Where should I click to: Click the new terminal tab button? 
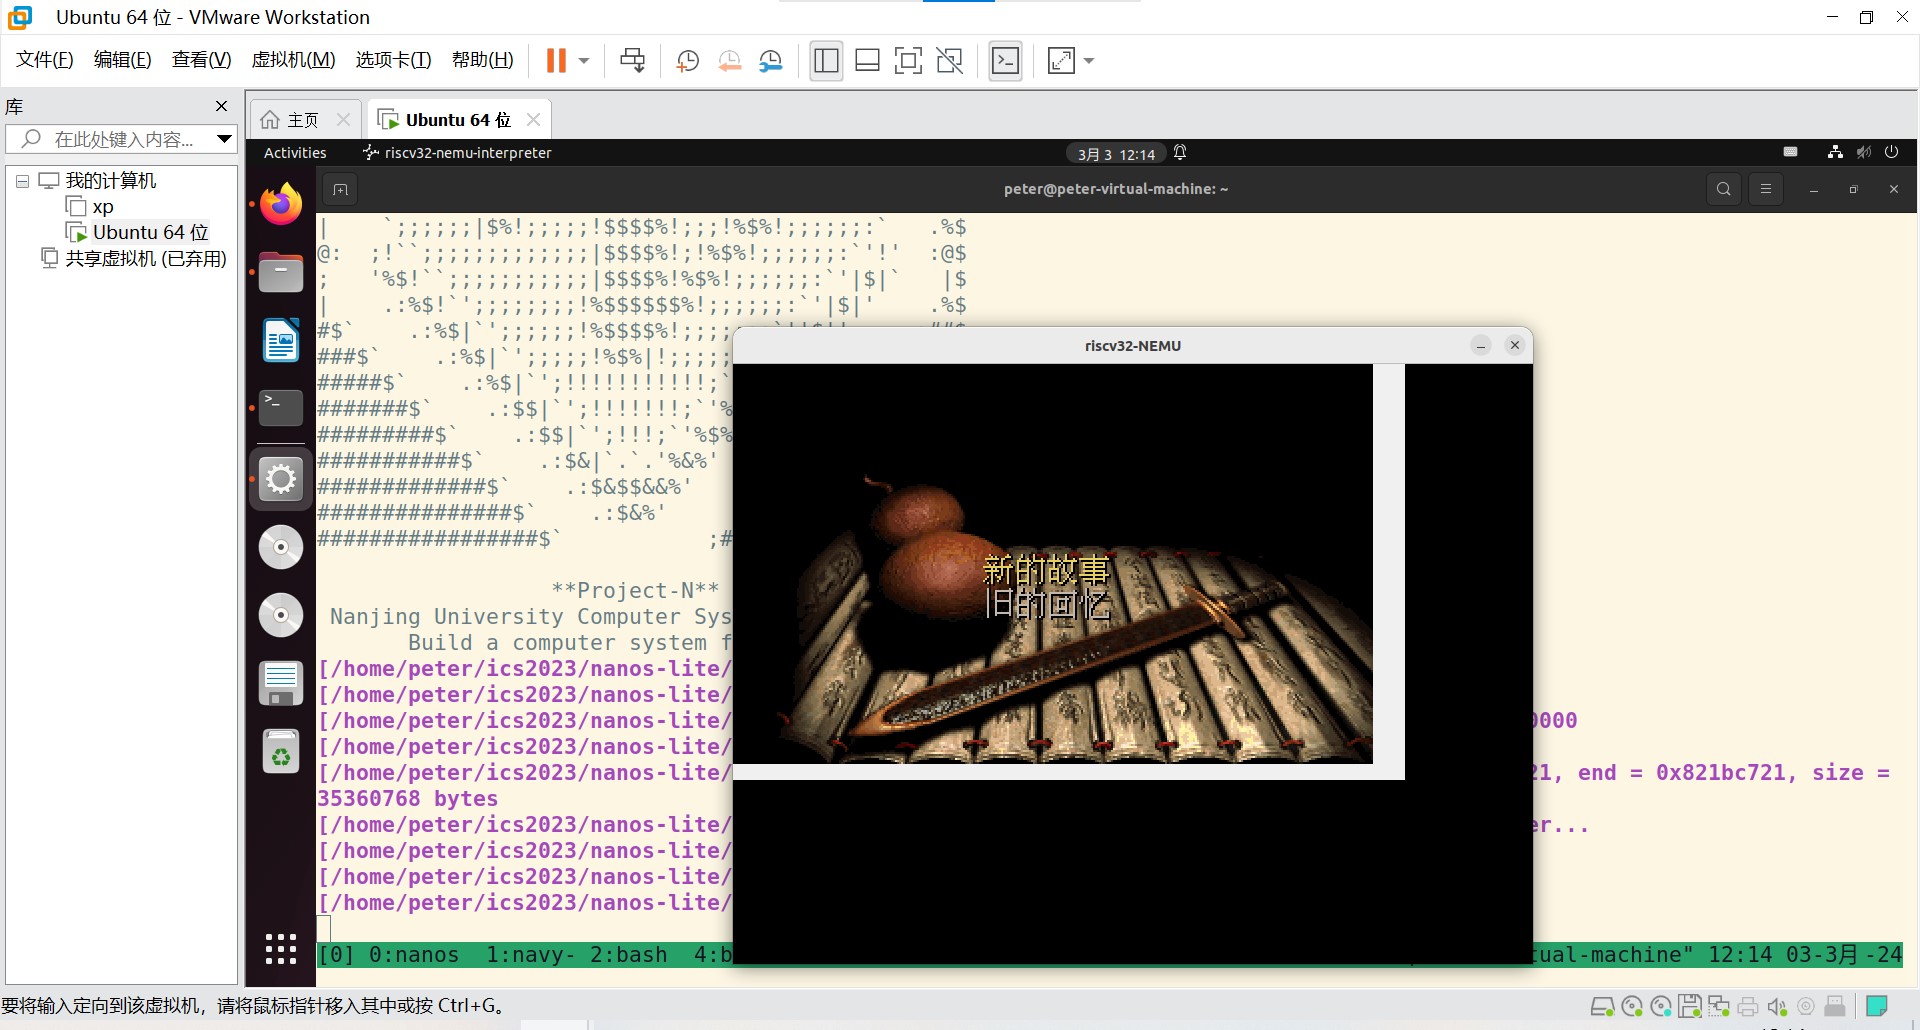click(x=340, y=189)
